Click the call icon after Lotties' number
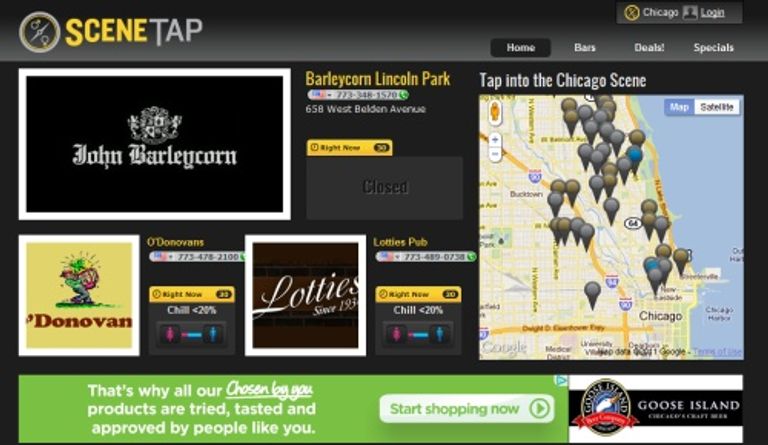Viewport: 768px width, 445px height. [x=471, y=257]
